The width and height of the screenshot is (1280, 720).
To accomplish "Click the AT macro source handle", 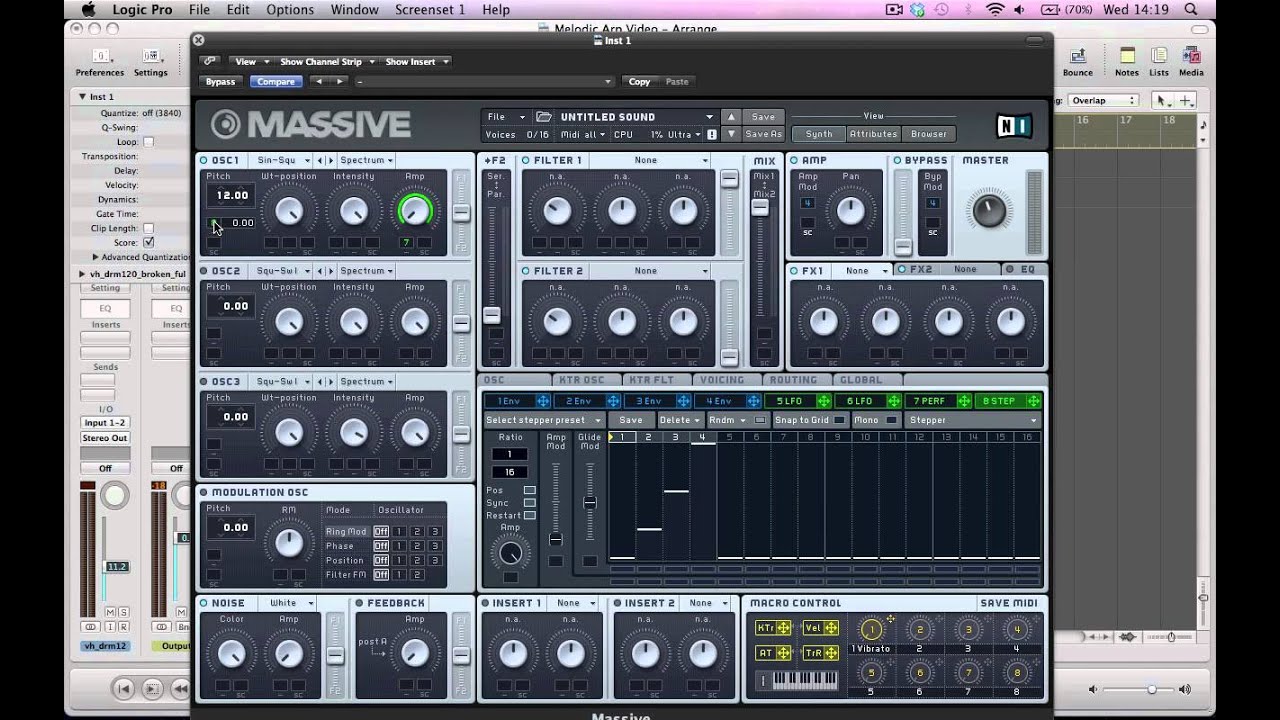I will tap(784, 654).
